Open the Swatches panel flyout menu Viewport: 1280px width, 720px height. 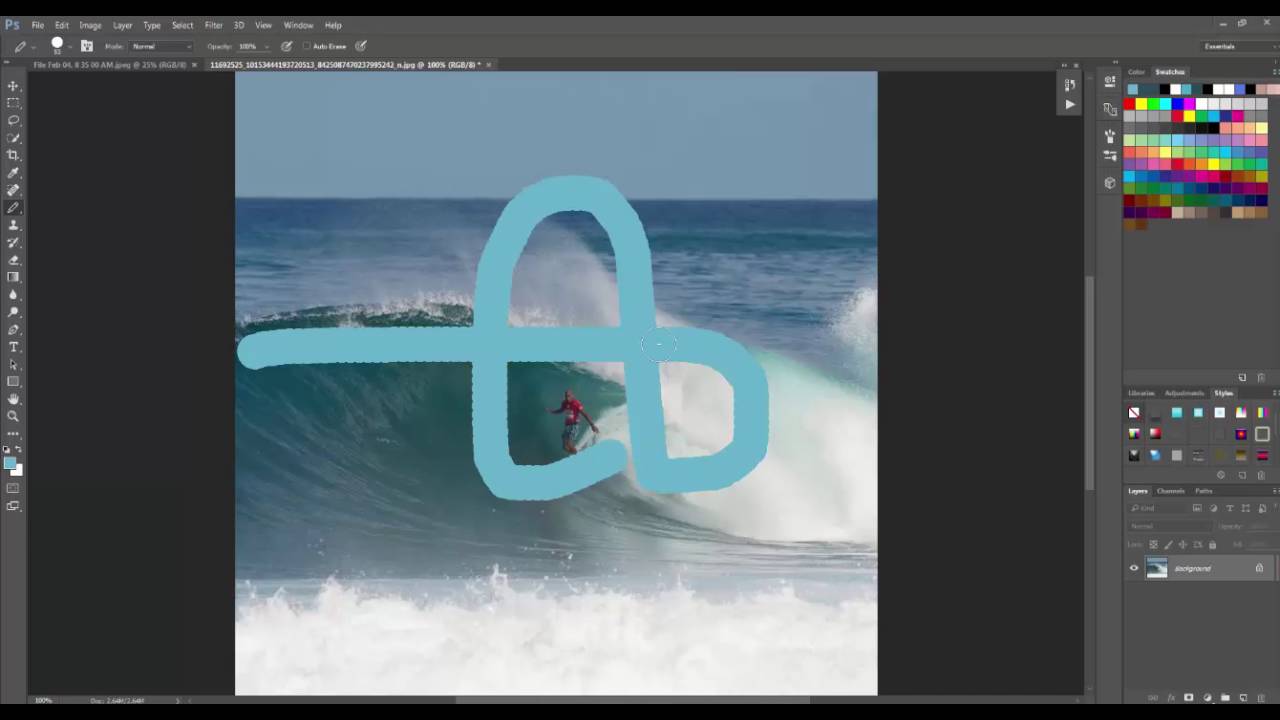coord(1275,72)
